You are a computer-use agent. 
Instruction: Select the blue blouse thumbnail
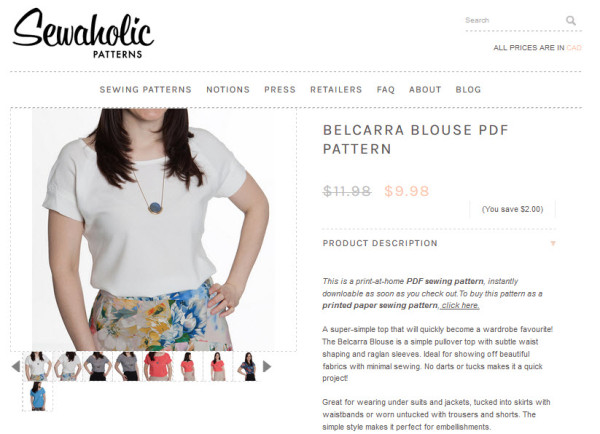pyautogui.click(x=38, y=396)
